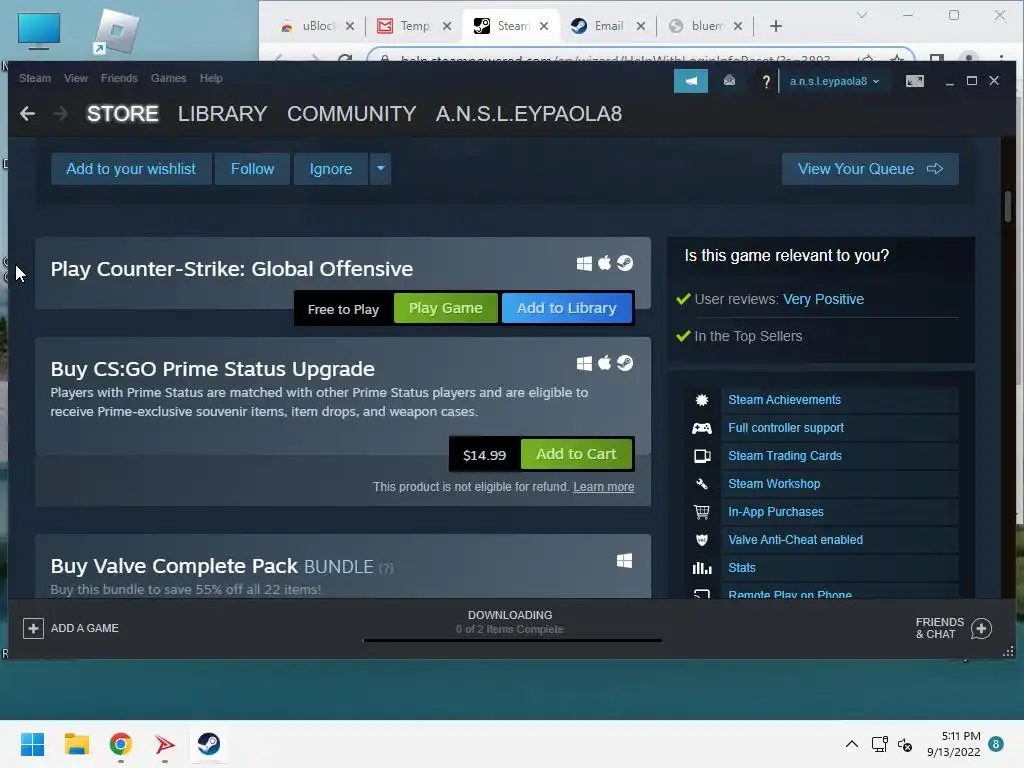Open the View menu
The image size is (1024, 768).
pyautogui.click(x=76, y=78)
